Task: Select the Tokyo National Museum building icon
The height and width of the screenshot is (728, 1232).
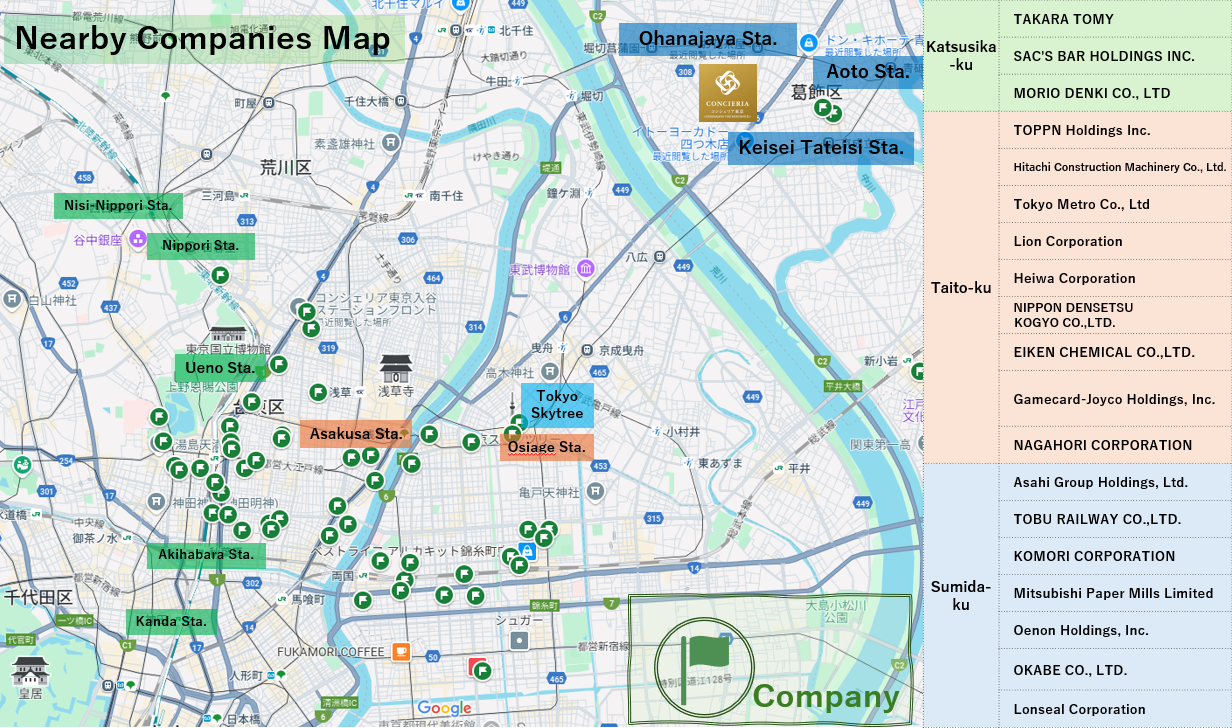Action: (228, 335)
